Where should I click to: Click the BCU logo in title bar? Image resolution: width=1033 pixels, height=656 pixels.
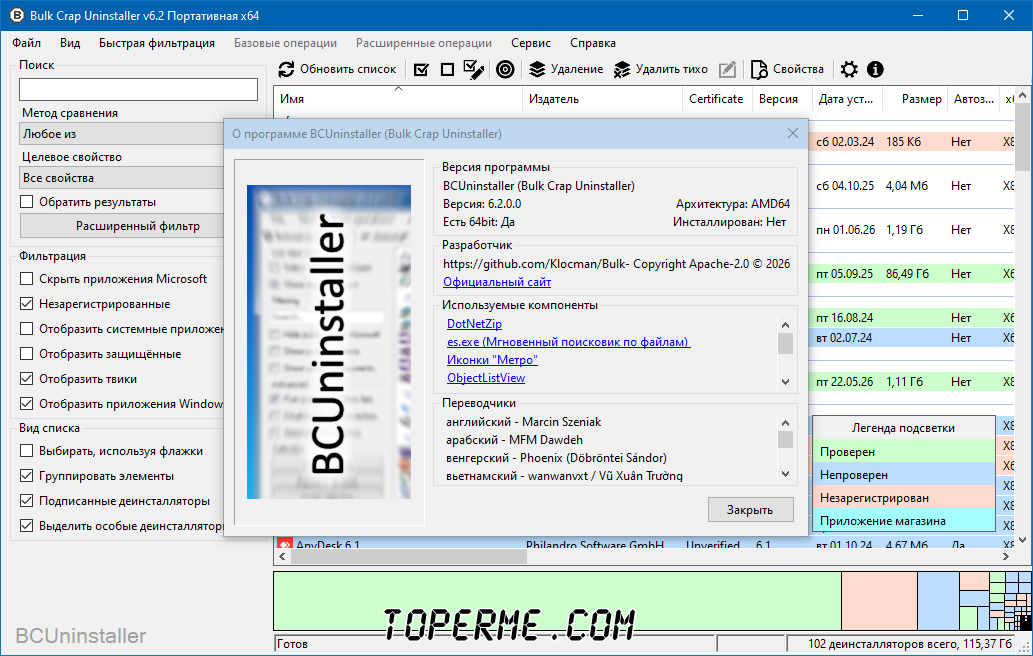pos(16,15)
